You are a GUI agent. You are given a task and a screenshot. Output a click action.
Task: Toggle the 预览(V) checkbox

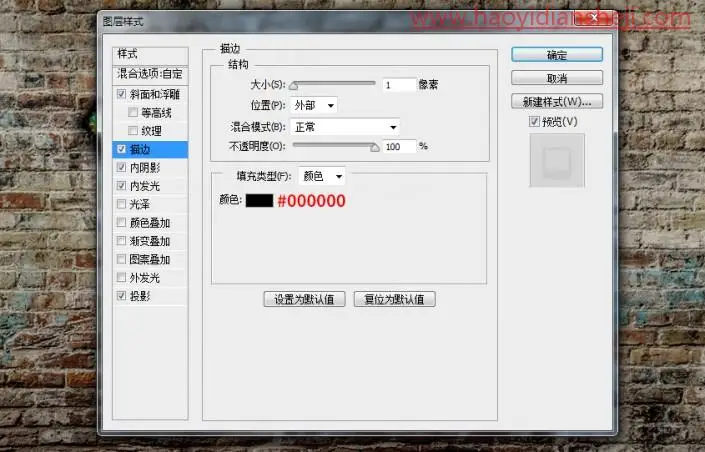coord(534,121)
